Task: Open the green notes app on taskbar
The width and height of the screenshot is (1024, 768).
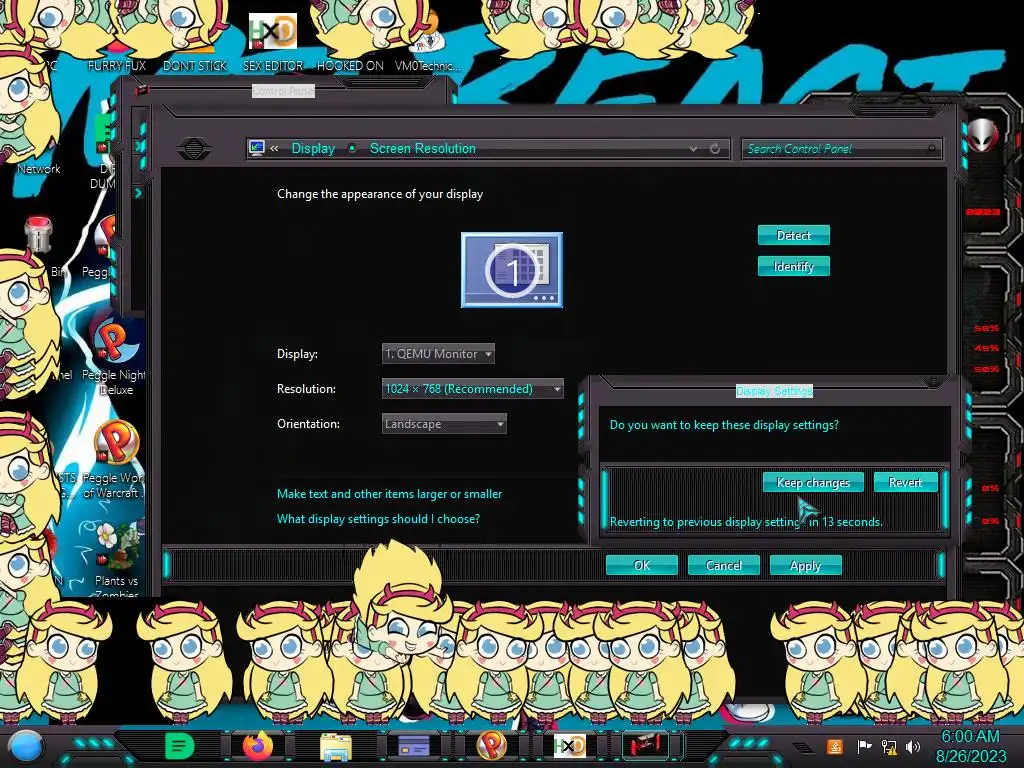Action: point(180,746)
